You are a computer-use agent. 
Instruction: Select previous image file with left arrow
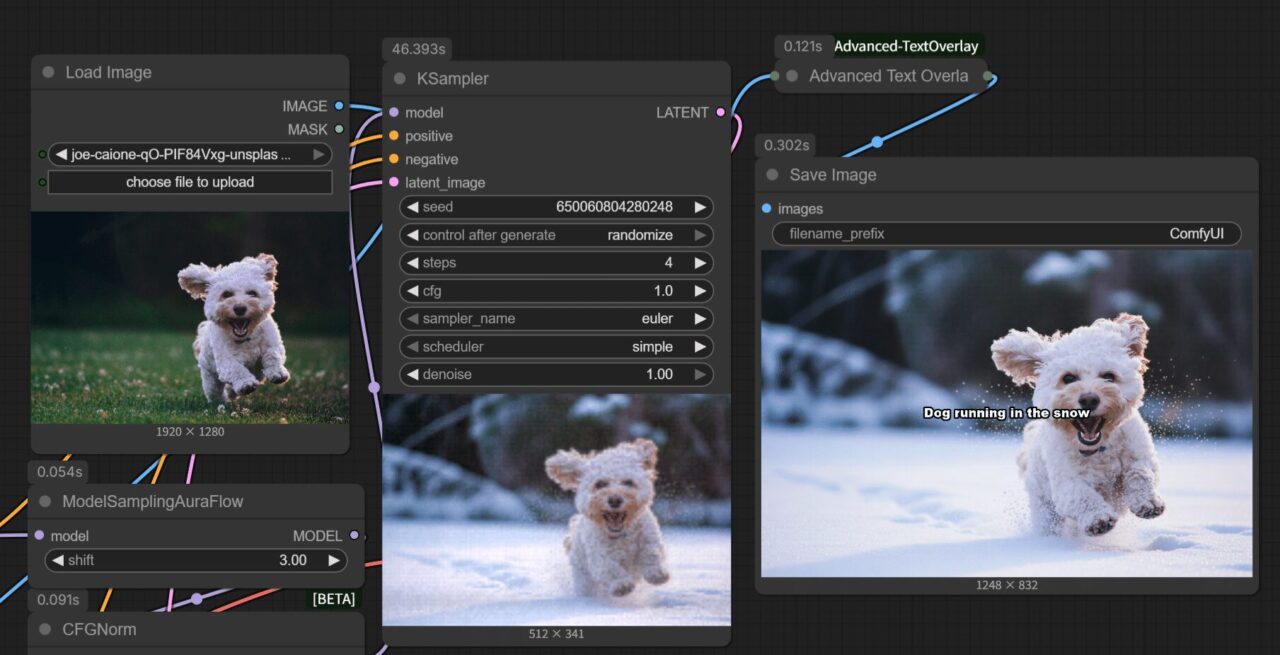(61, 155)
